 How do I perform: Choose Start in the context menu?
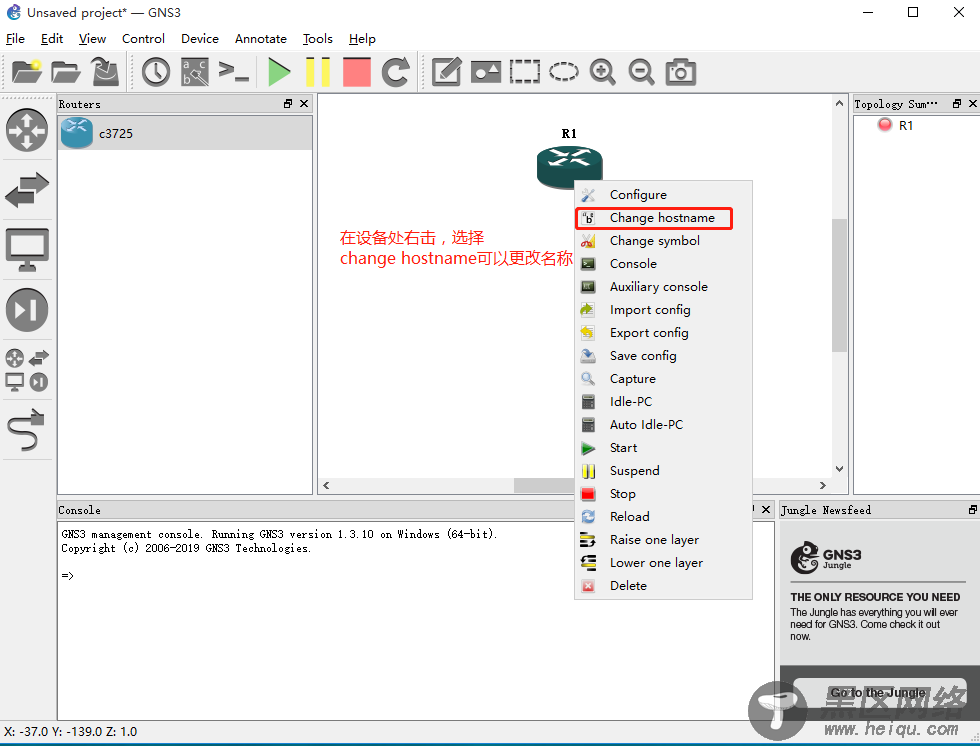663,448
